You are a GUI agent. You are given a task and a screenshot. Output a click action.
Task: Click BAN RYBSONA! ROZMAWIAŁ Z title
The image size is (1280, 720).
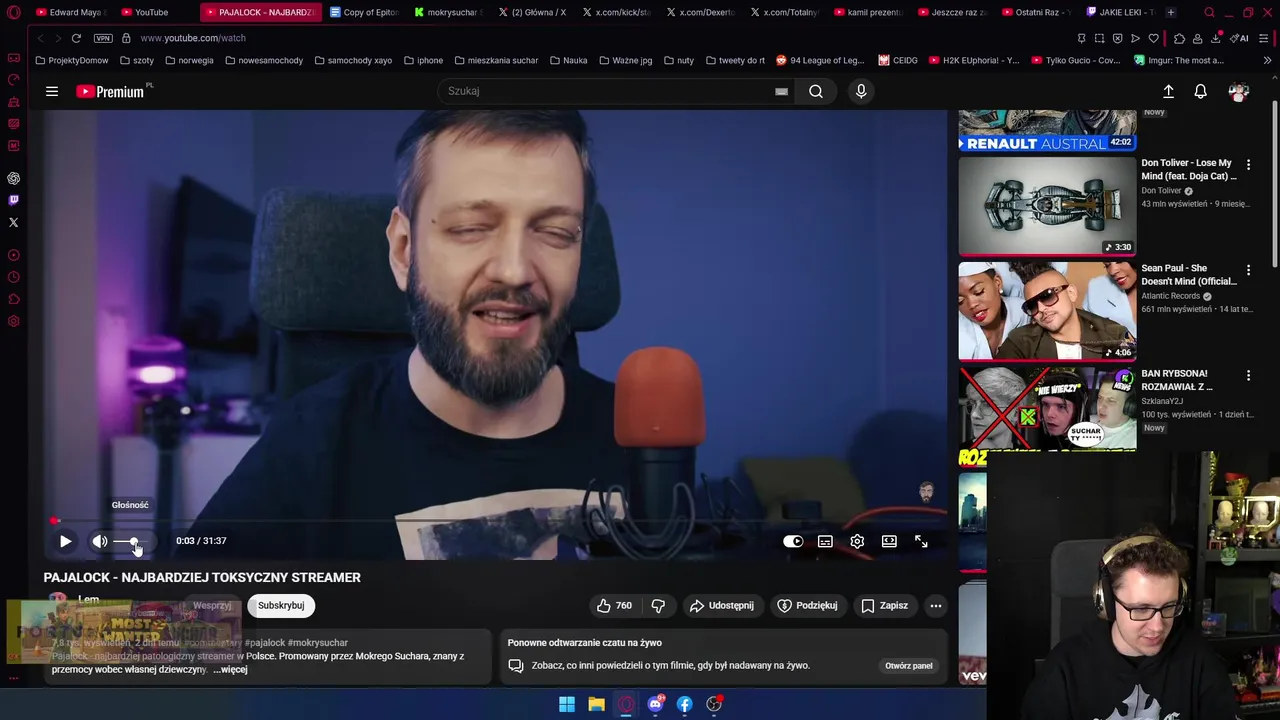[x=1177, y=380]
